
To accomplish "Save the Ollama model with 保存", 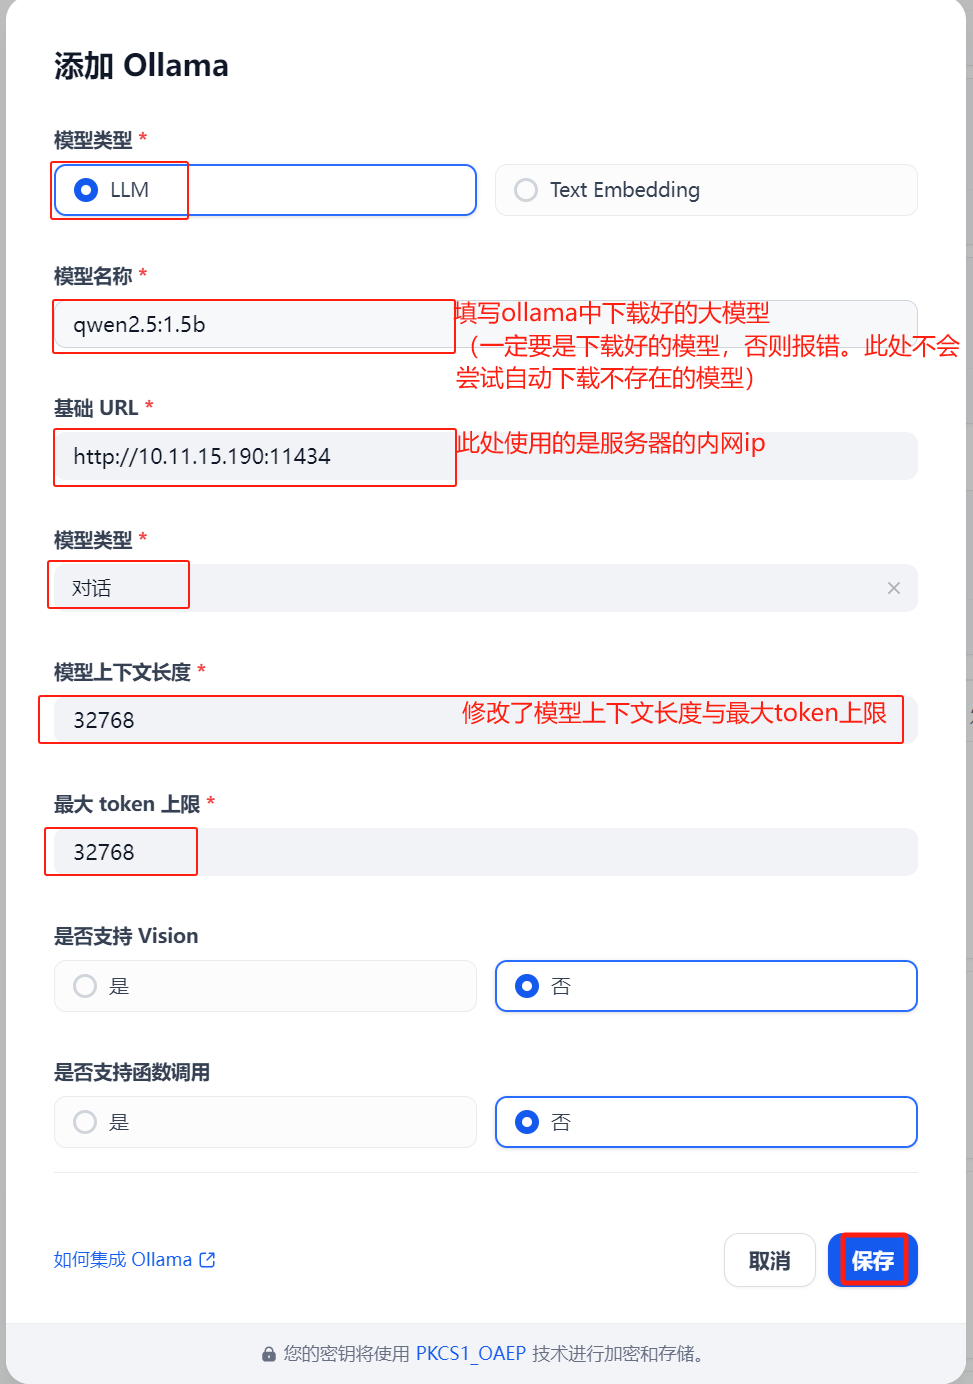I will click(x=872, y=1260).
